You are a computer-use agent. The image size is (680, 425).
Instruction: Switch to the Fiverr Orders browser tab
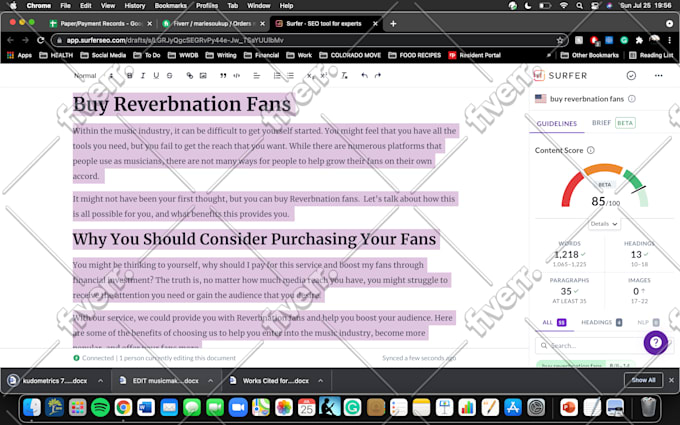[x=212, y=23]
